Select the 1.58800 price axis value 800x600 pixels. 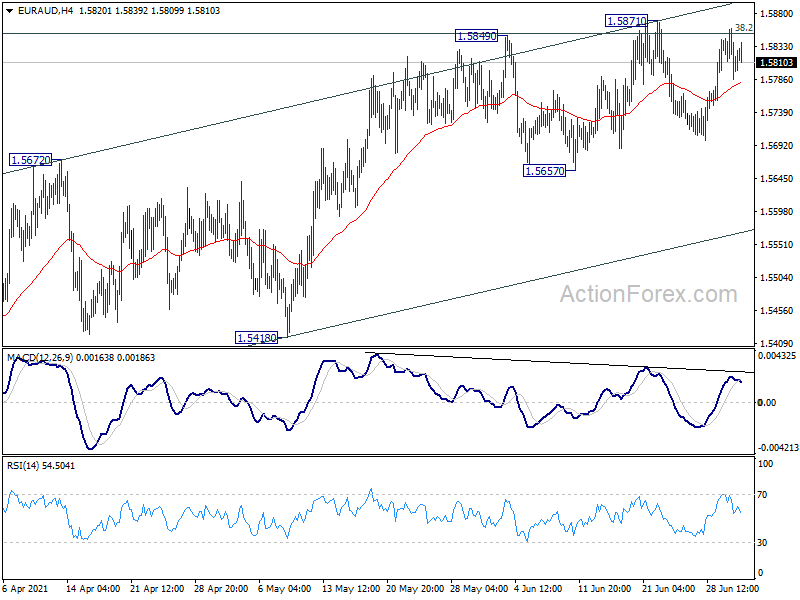(x=777, y=14)
